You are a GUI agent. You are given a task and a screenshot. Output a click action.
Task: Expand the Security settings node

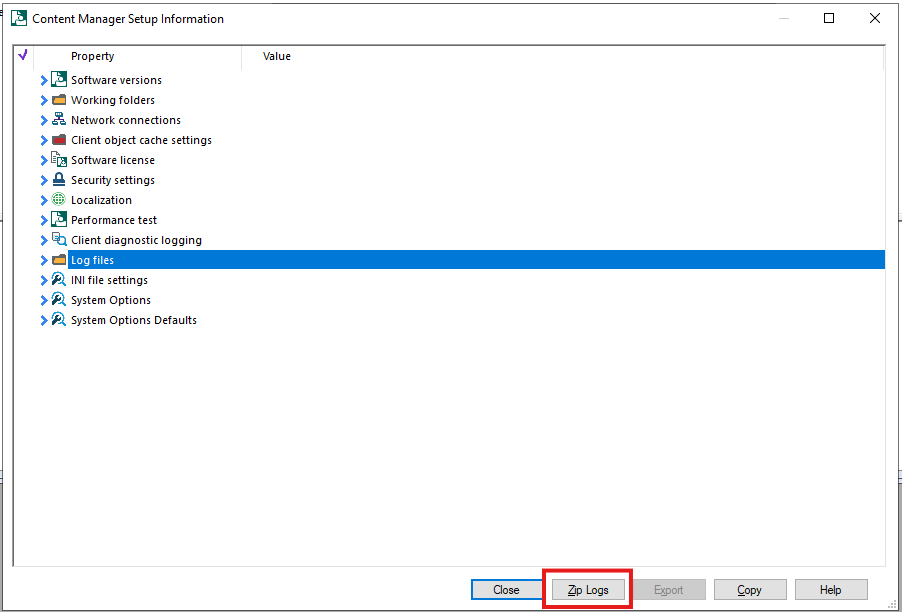pyautogui.click(x=44, y=180)
